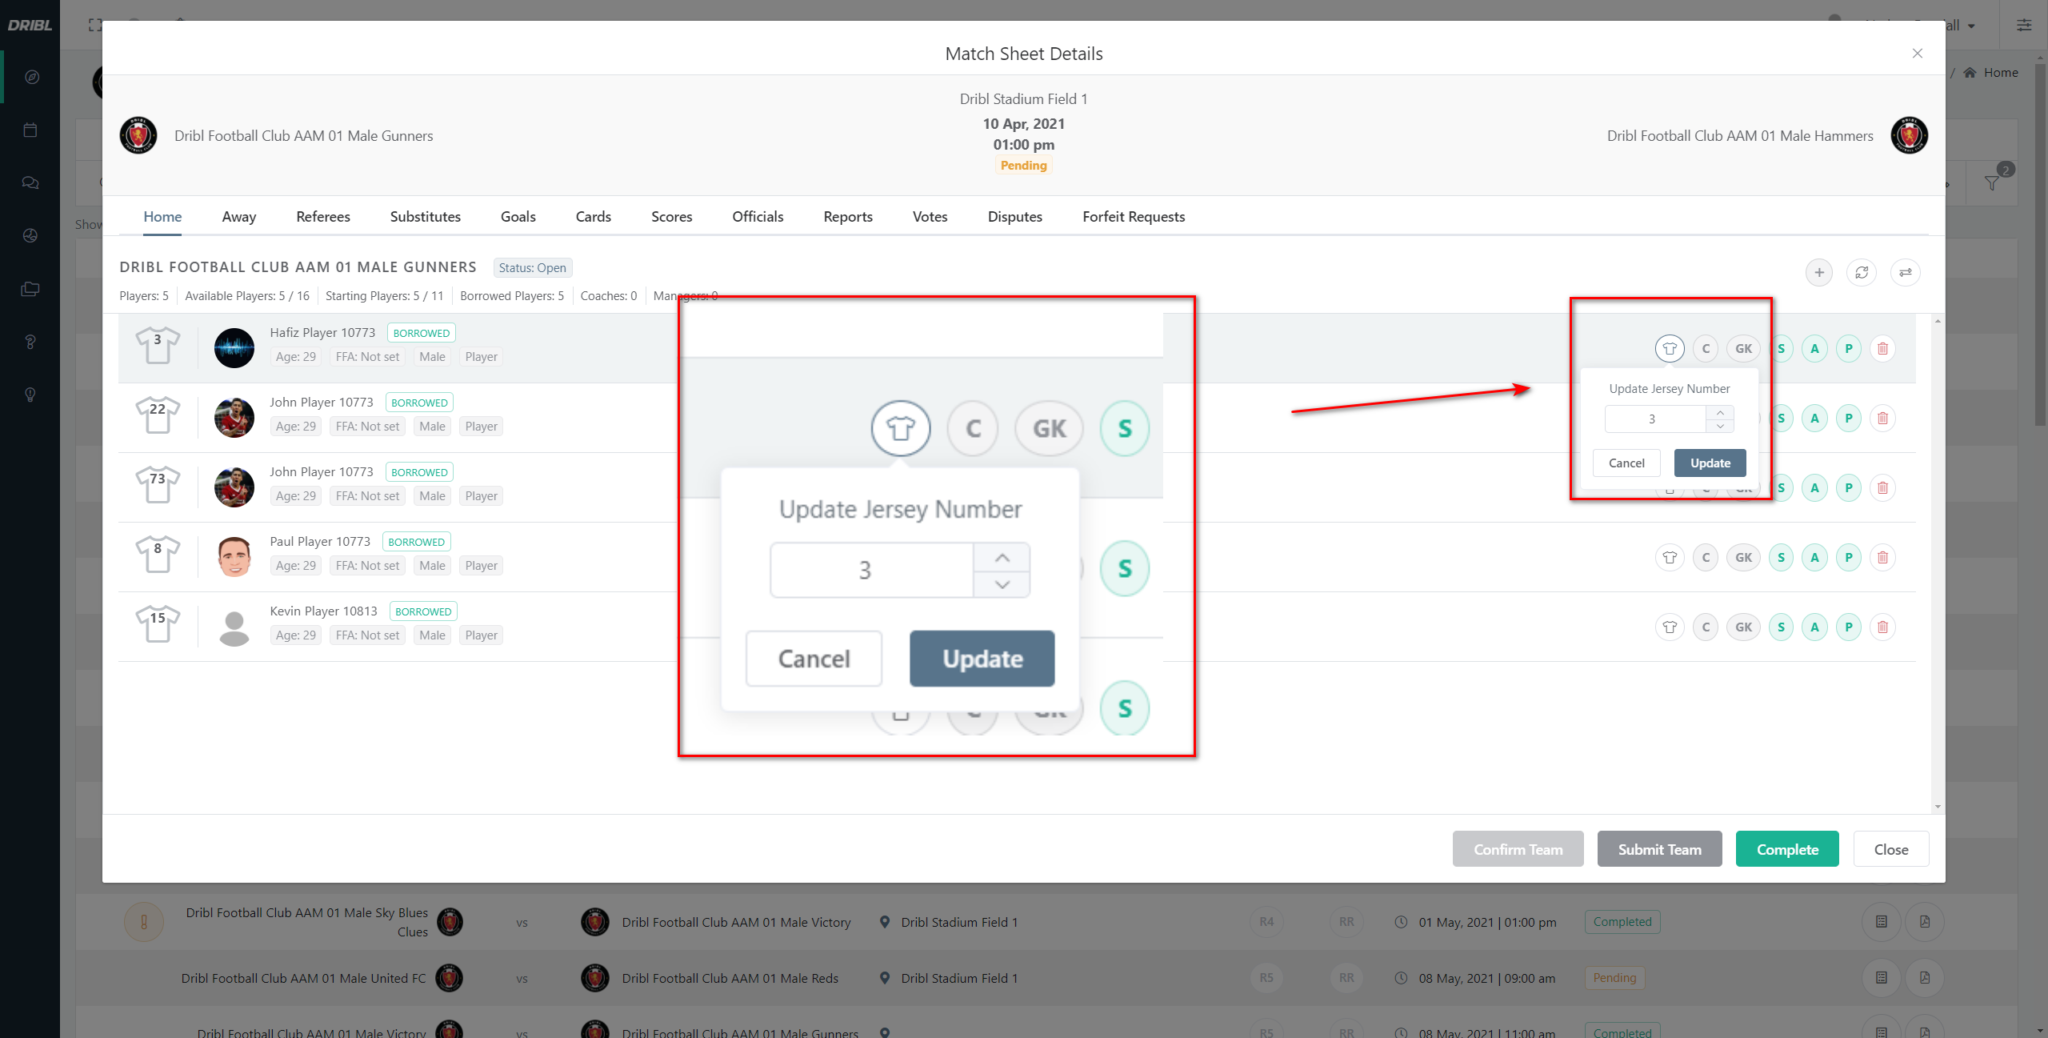Viewport: 2048px width, 1038px height.
Task: Switch to the Cards tab
Action: 593,216
